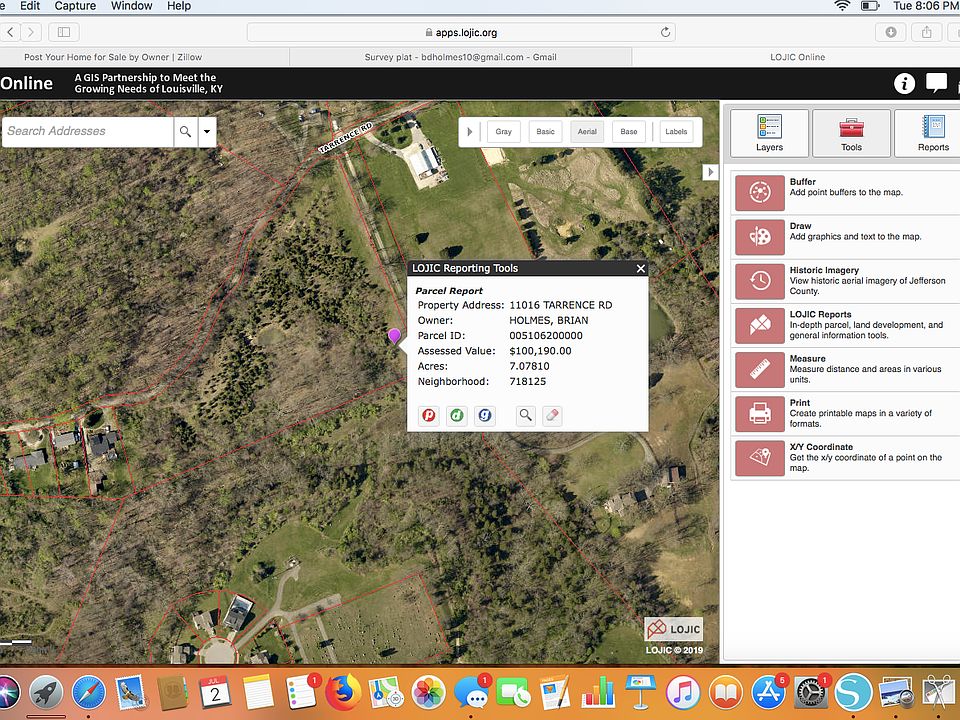Open the X/Y Coordinate tool

(760, 457)
